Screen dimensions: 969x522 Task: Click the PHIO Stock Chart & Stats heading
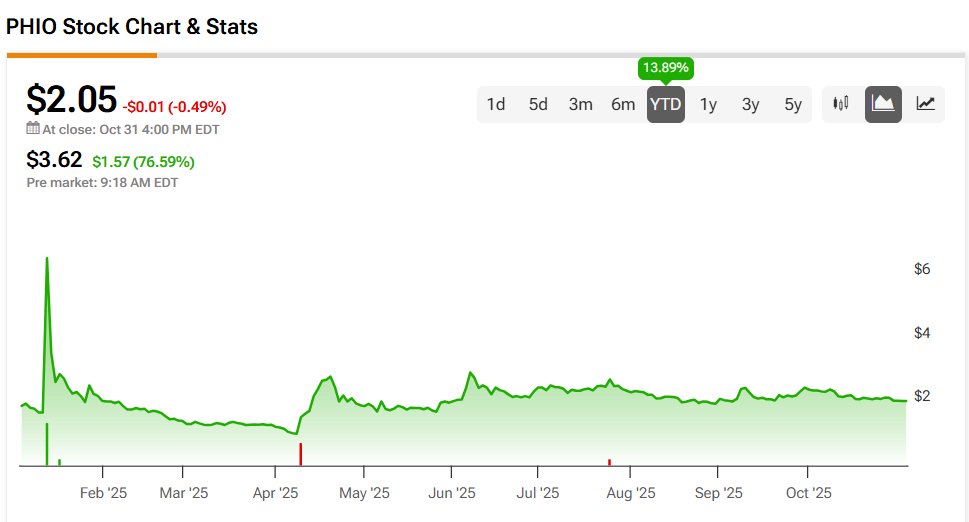[132, 27]
